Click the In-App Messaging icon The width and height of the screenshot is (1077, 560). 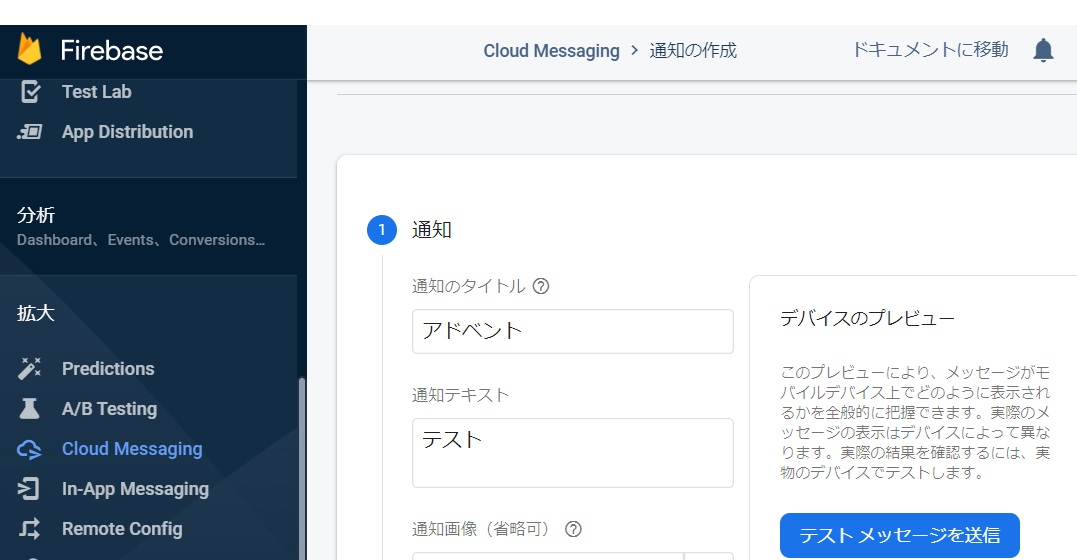30,489
